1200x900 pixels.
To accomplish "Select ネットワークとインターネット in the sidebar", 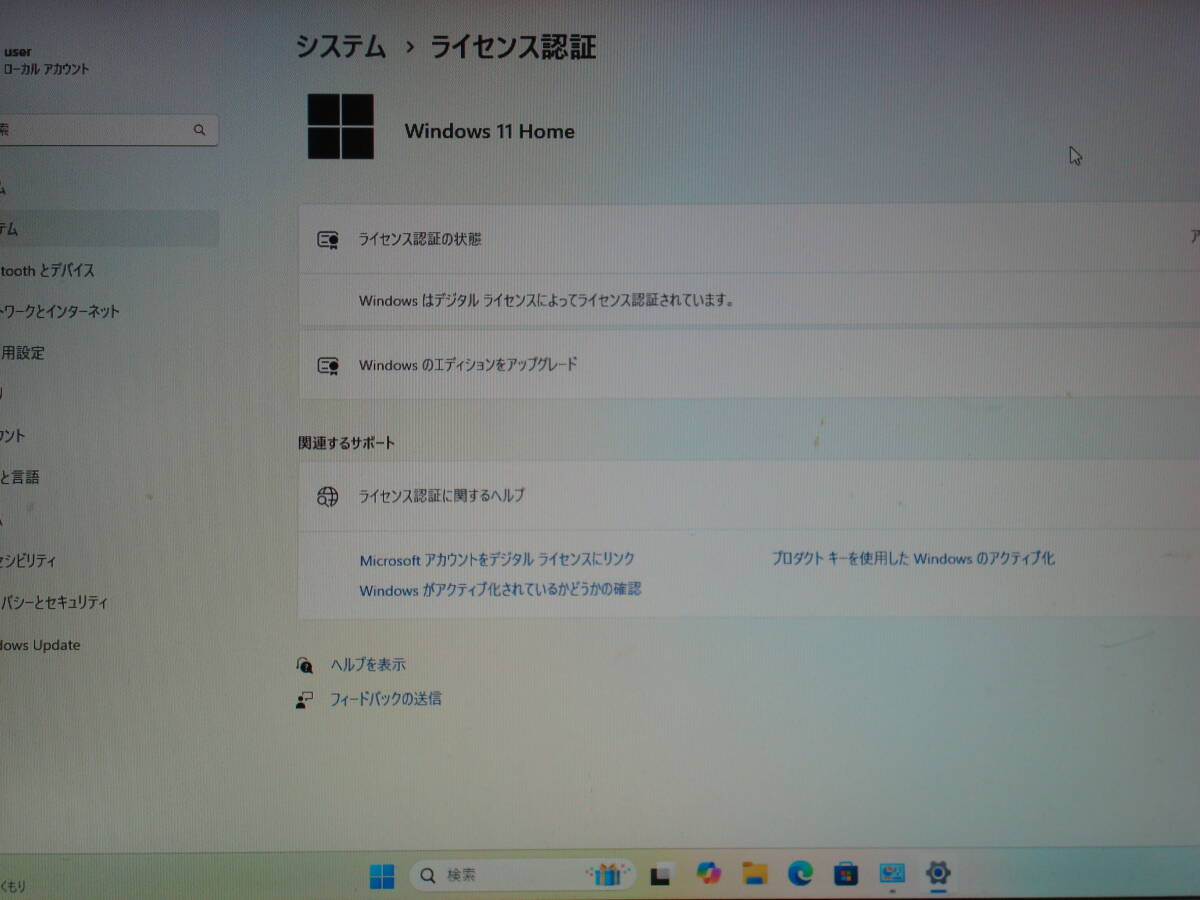I will pos(108,311).
